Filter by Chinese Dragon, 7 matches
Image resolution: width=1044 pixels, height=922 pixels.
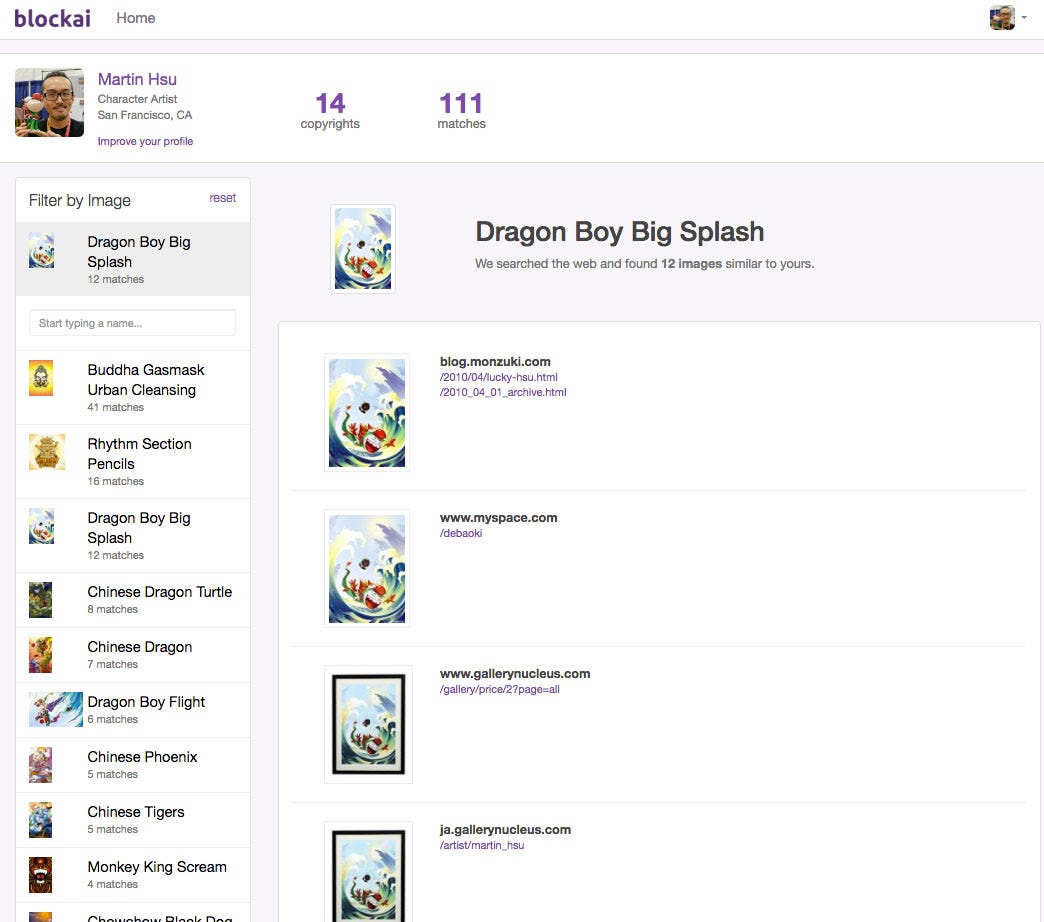coord(133,655)
